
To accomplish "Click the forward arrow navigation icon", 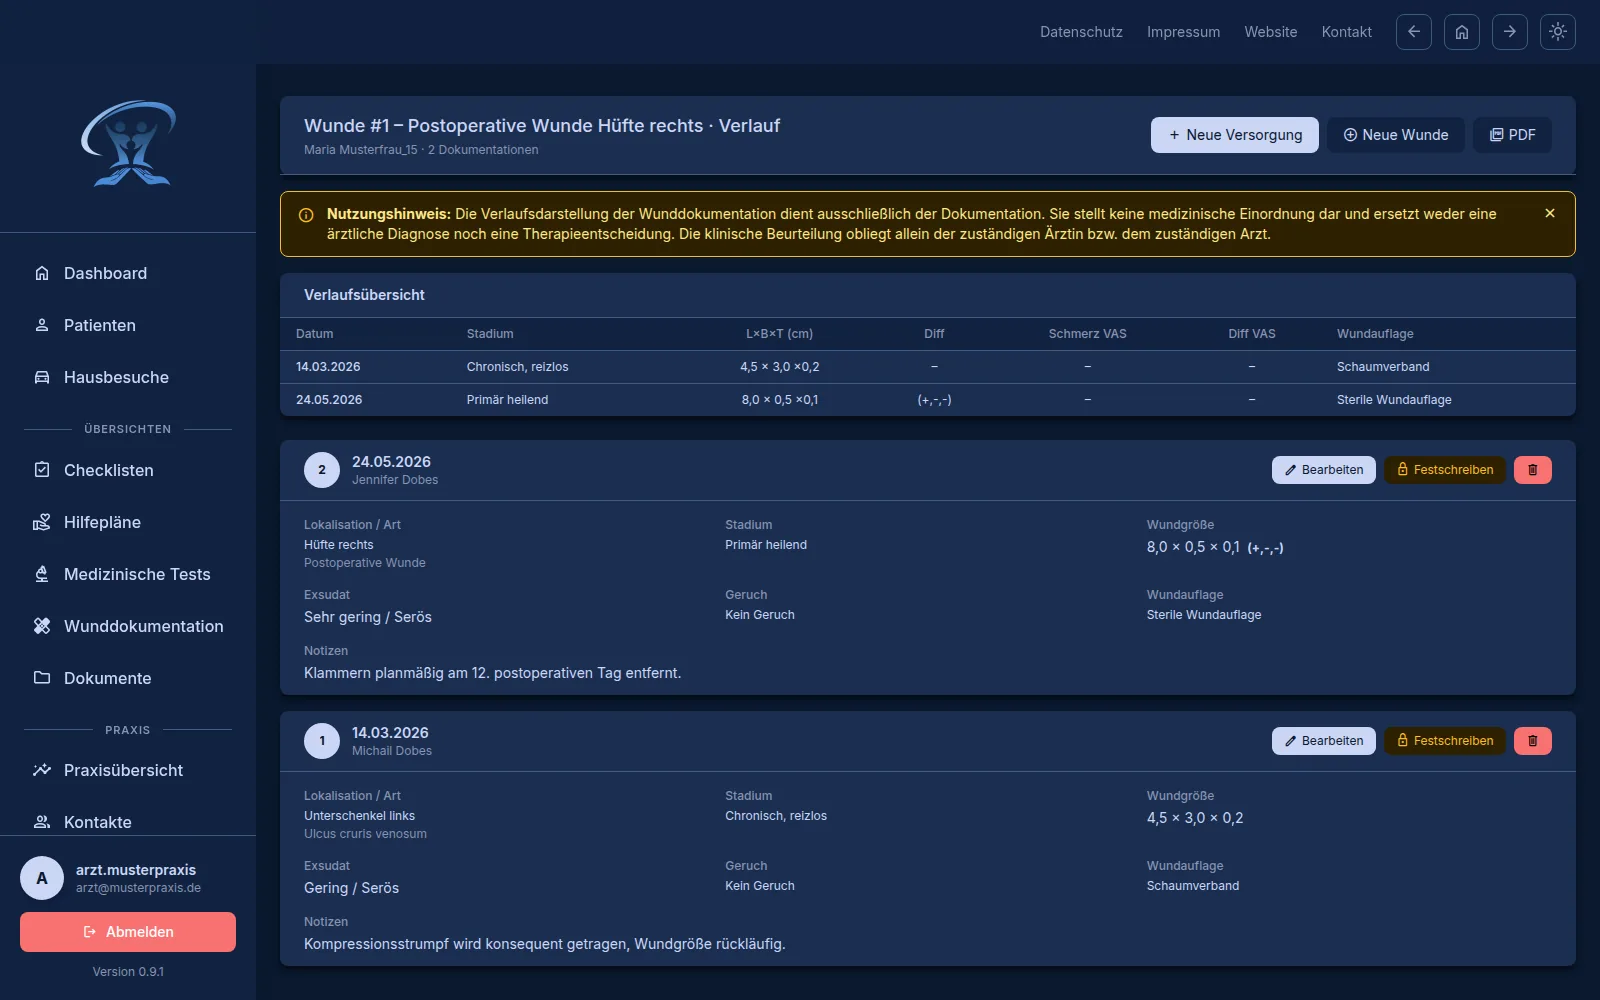I will click(1510, 32).
